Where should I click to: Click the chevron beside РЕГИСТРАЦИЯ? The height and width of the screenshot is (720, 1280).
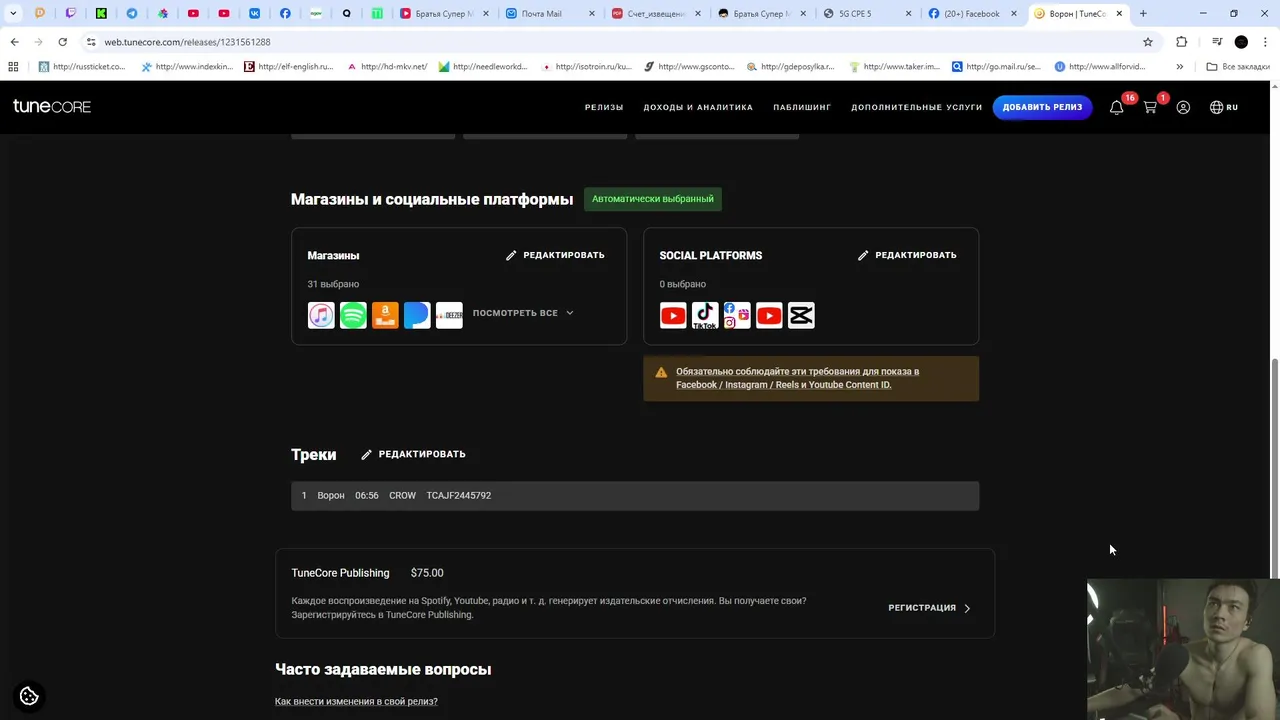(x=967, y=608)
